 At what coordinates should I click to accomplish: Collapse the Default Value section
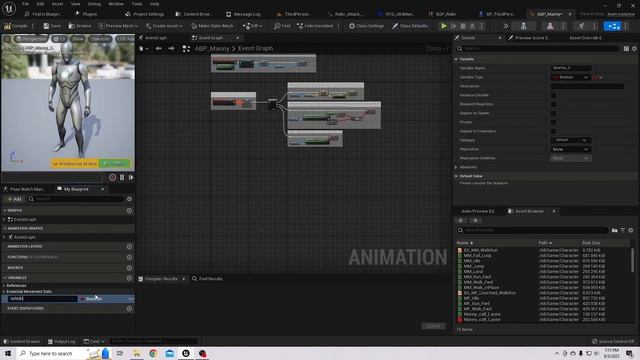tap(457, 176)
